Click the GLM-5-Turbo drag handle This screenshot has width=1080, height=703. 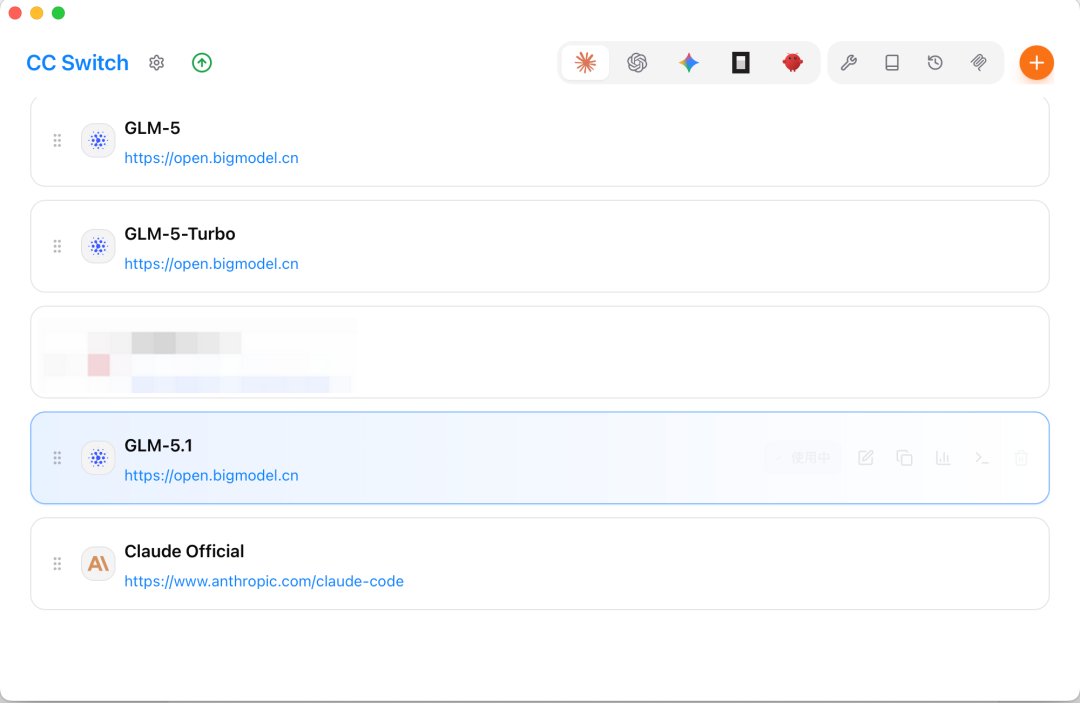[57, 246]
